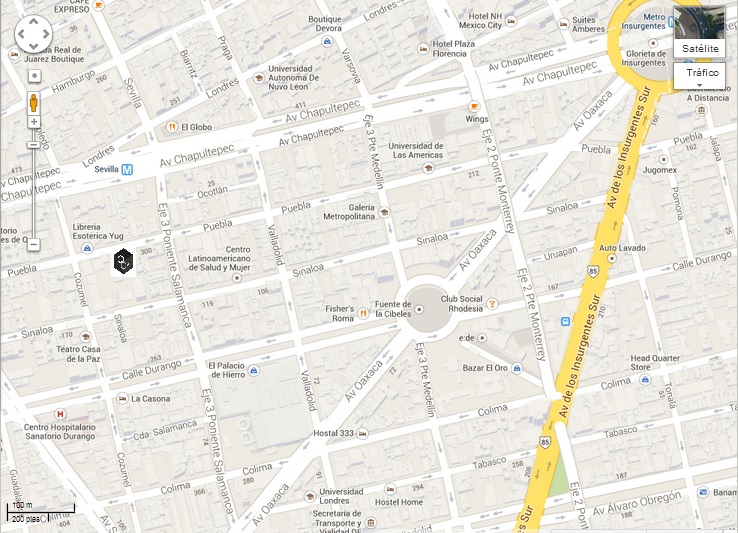This screenshot has width=738, height=533.
Task: Click the Street View pegman icon
Action: pyautogui.click(x=34, y=103)
